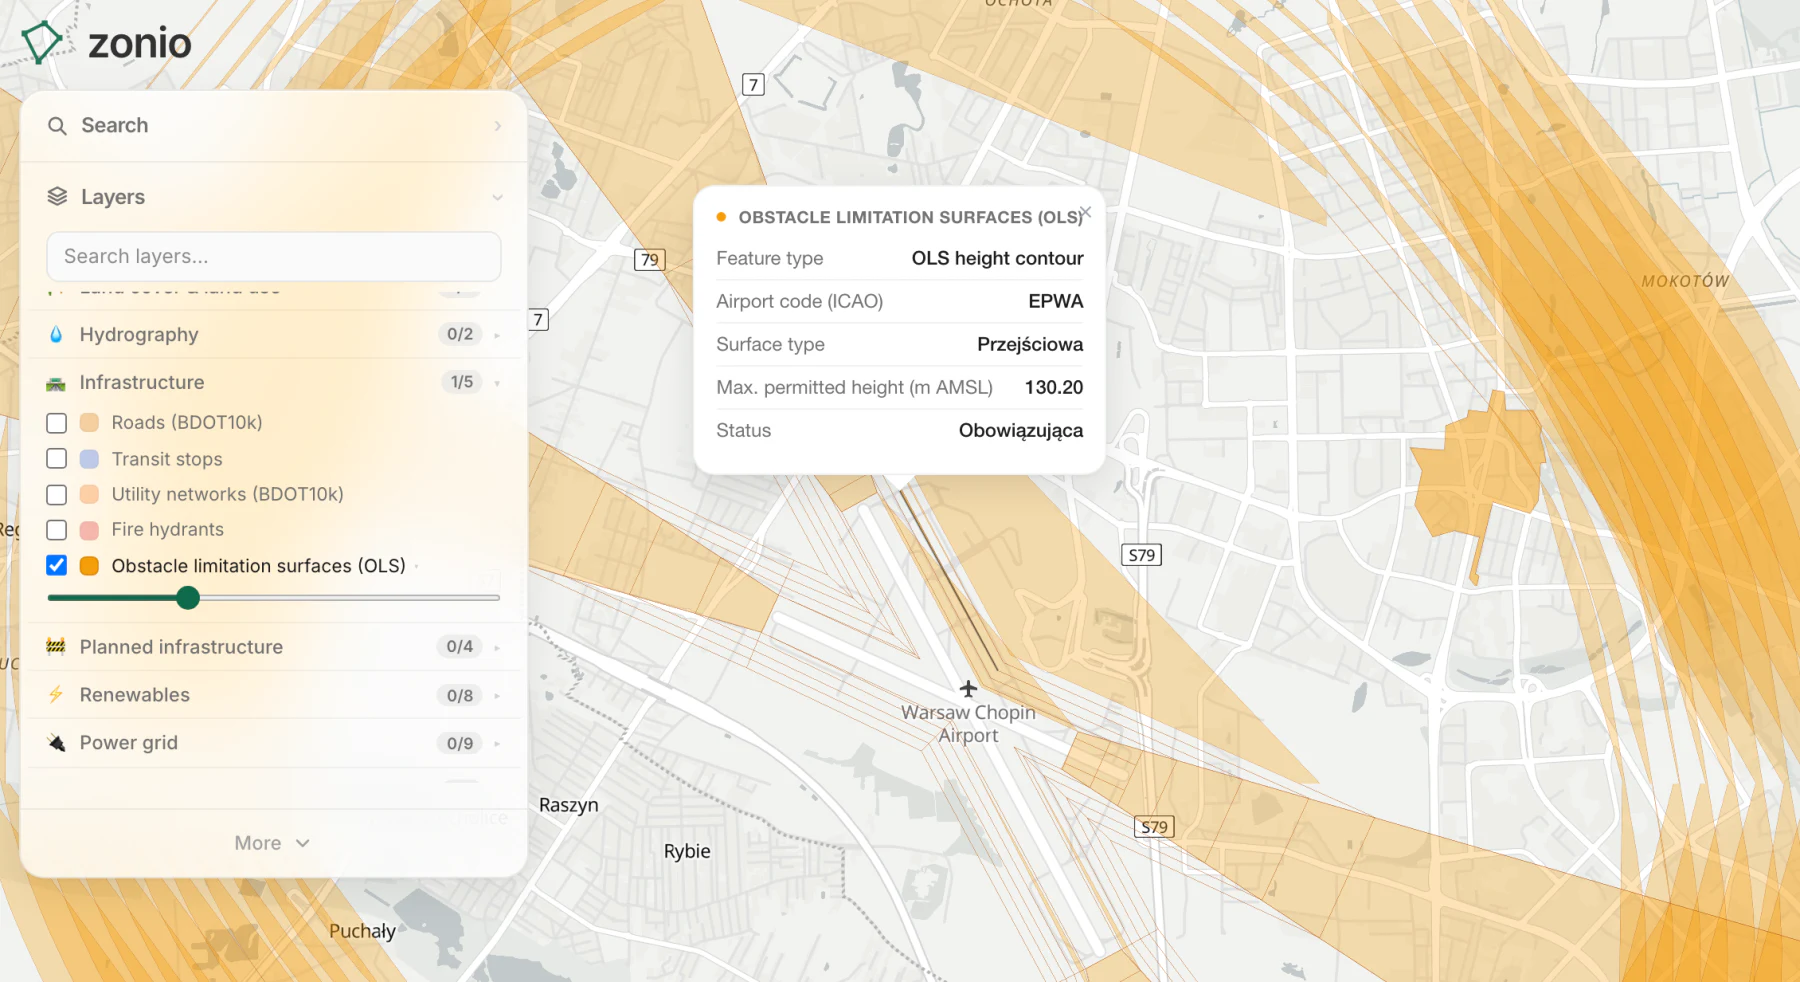
Task: Enable the Roads (BDOT10k) checkbox
Action: (57, 423)
